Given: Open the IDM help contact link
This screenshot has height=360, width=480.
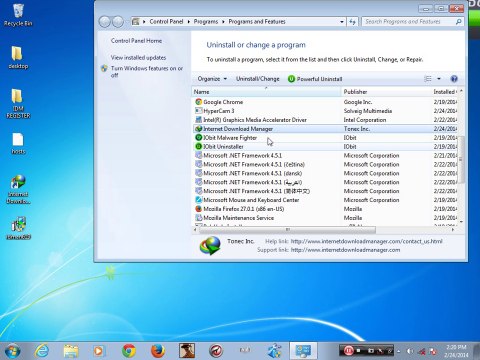Looking at the screenshot, I should (x=367, y=241).
